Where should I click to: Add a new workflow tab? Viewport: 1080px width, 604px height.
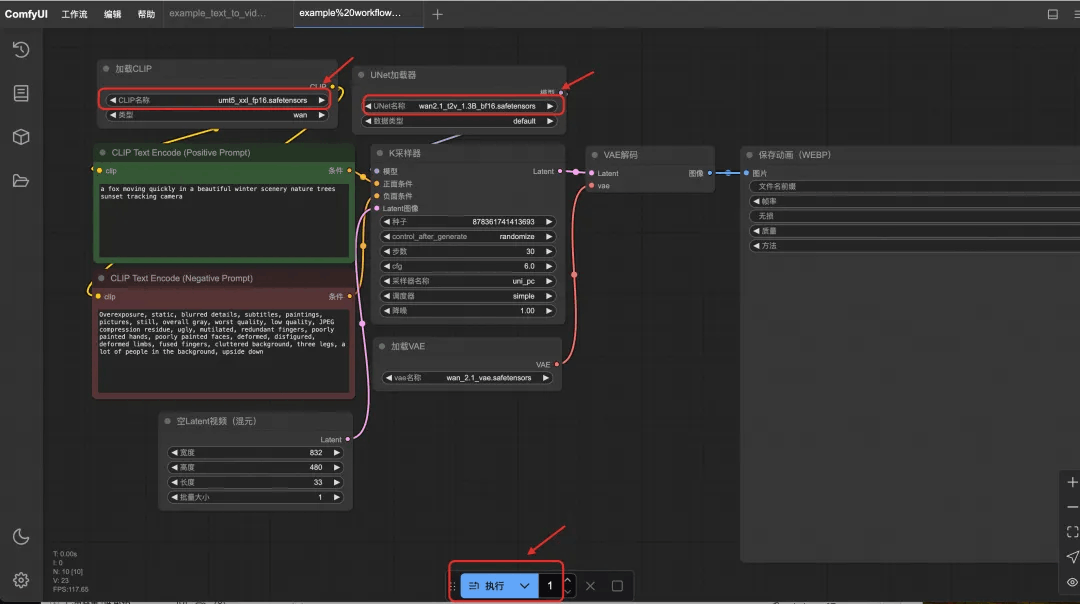[x=437, y=14]
